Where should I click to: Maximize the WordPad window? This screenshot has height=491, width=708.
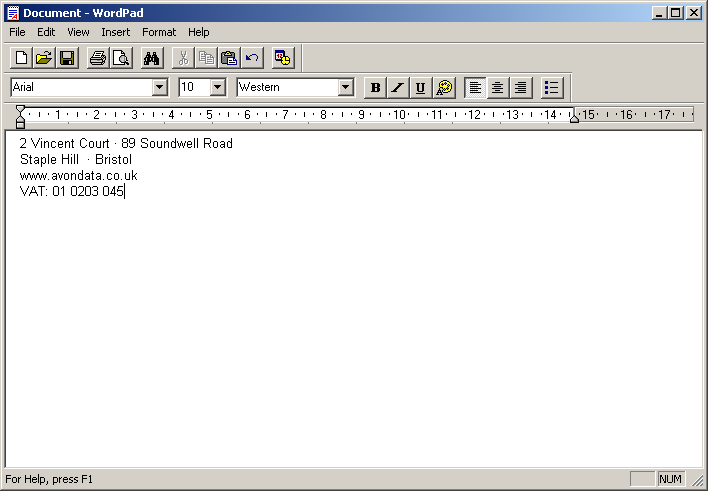676,13
